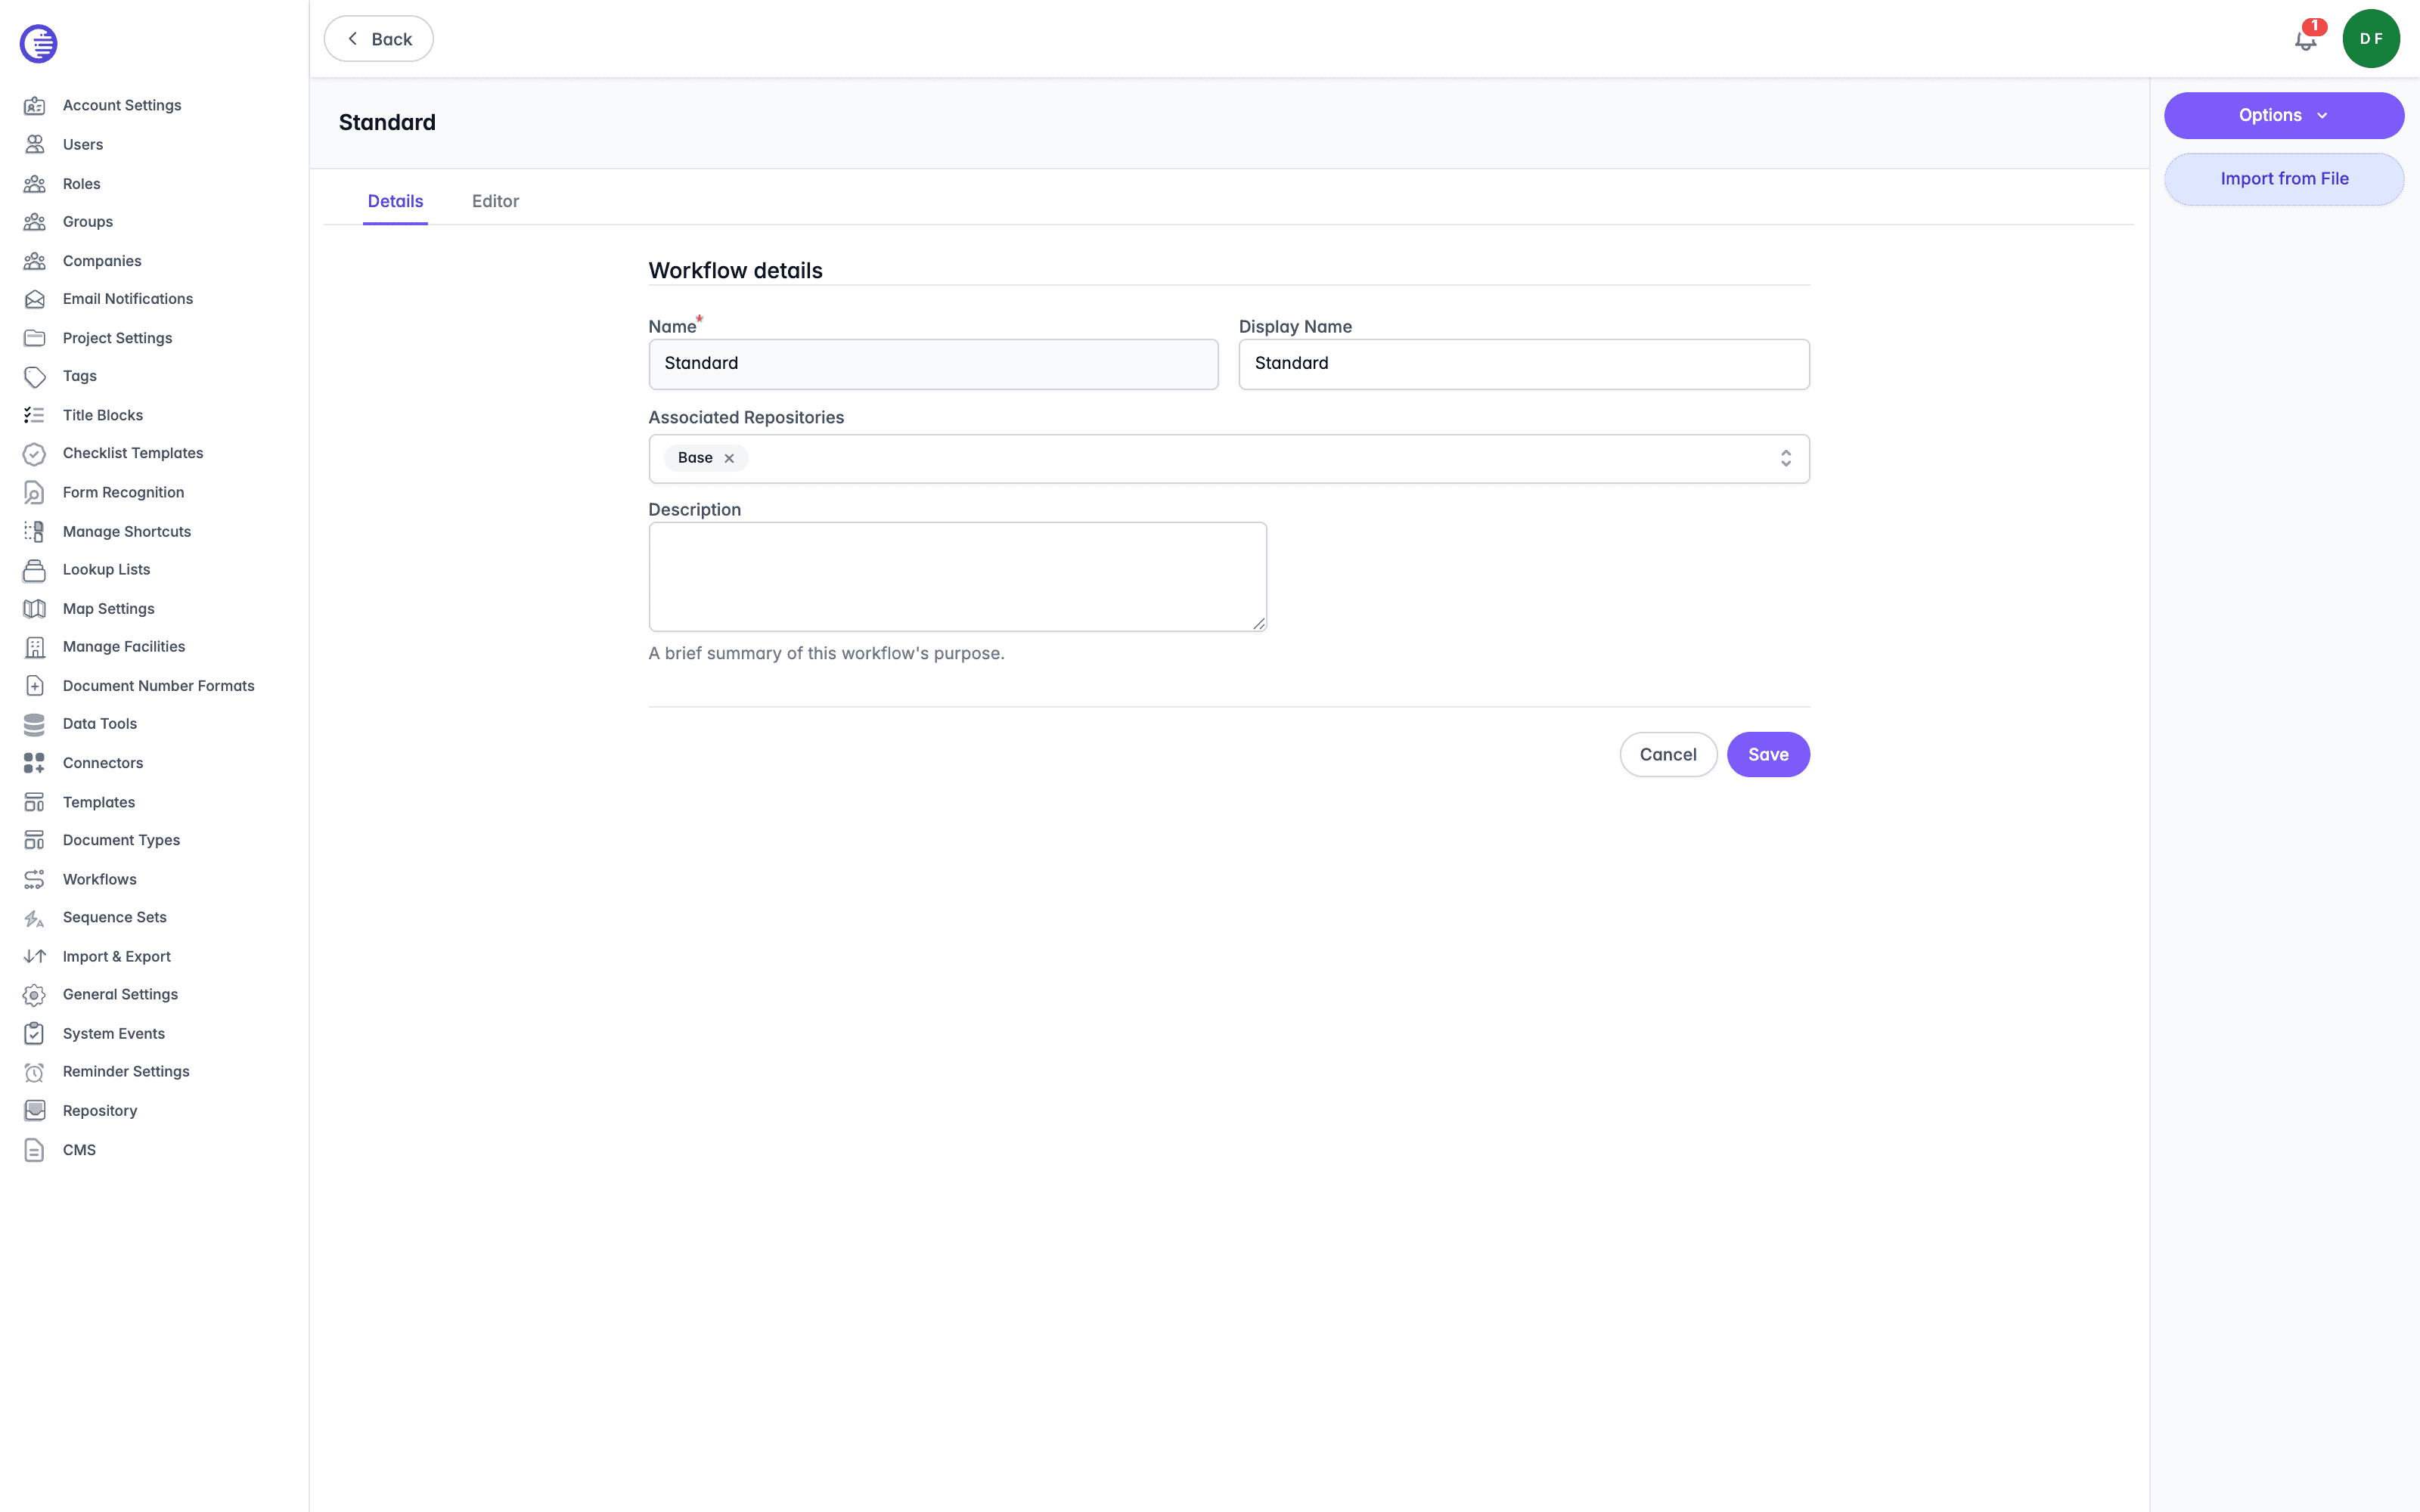Remove the Base repository tag
Viewport: 2420px width, 1512px height.
(729, 458)
